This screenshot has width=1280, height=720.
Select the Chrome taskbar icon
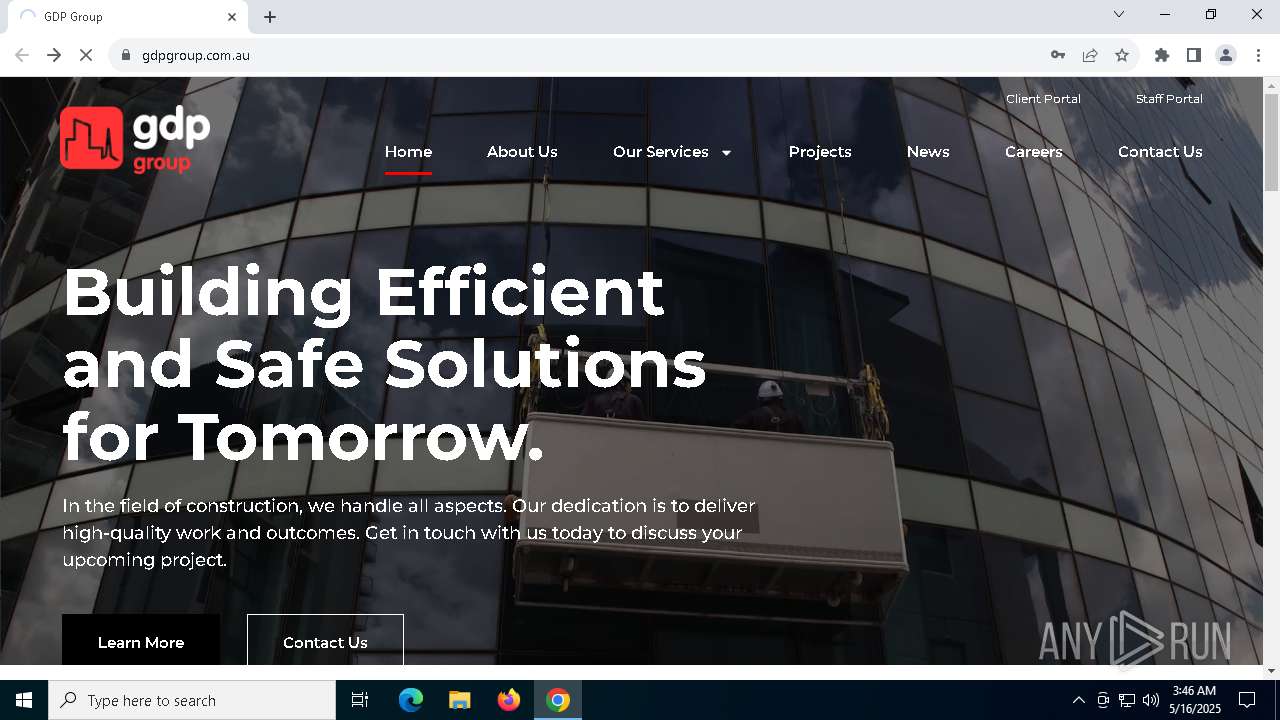(558, 700)
